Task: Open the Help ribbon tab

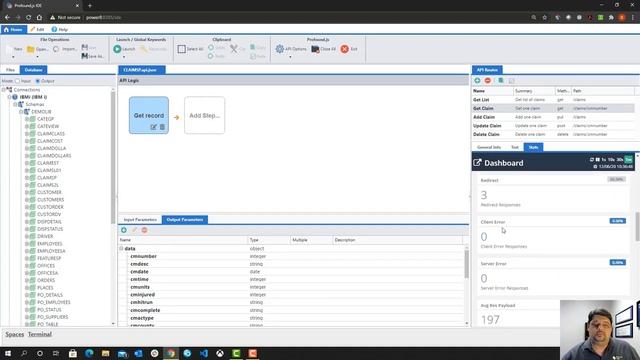Action: (x=60, y=29)
